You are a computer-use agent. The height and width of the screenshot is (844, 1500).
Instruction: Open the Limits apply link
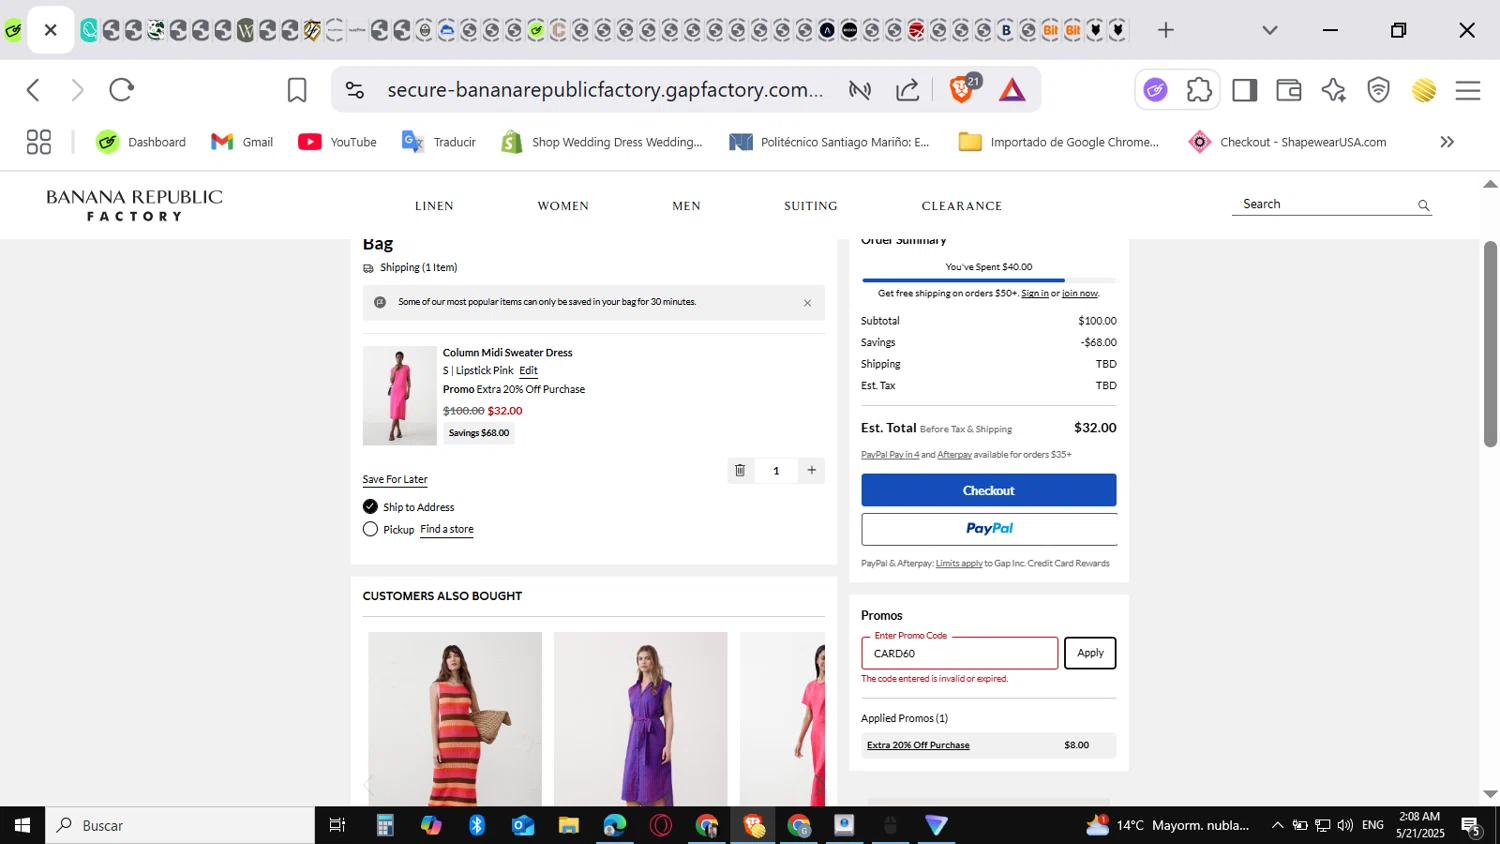coord(959,563)
